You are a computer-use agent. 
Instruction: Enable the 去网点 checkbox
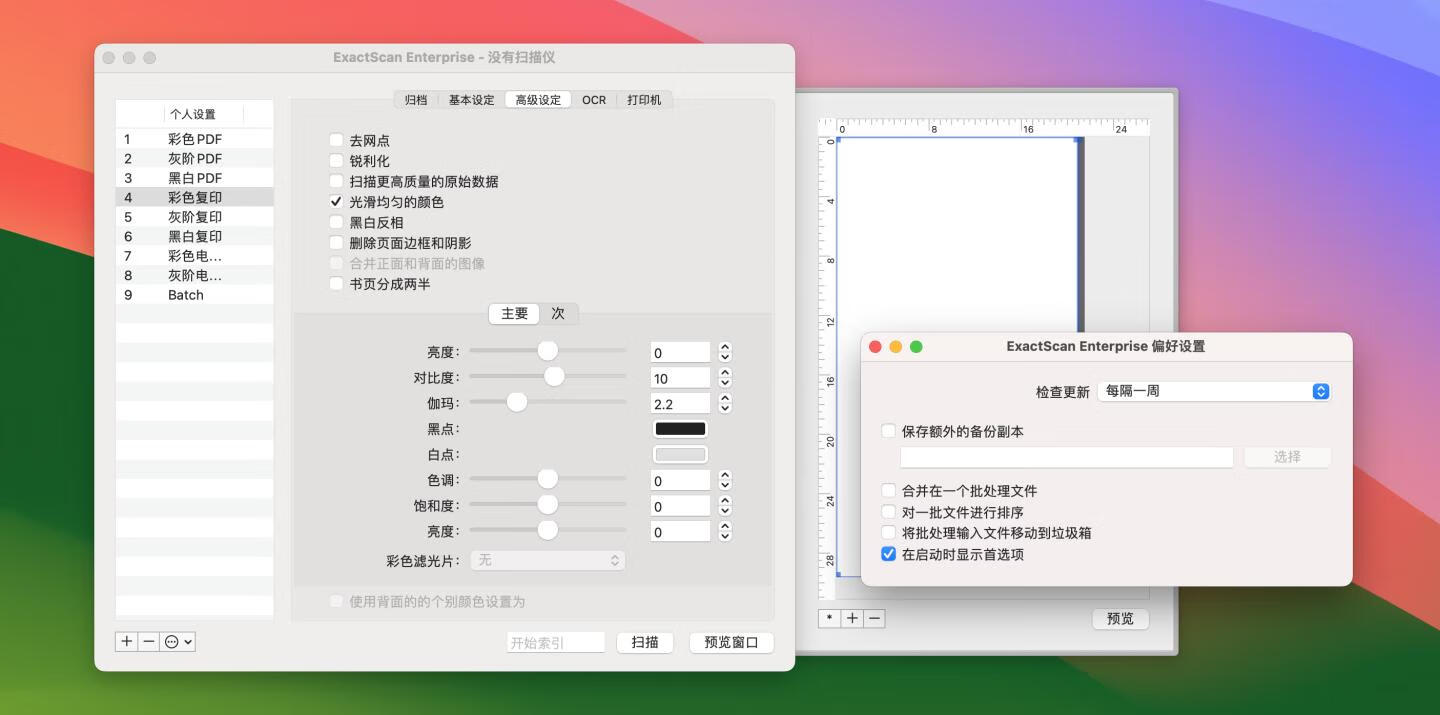click(x=336, y=141)
